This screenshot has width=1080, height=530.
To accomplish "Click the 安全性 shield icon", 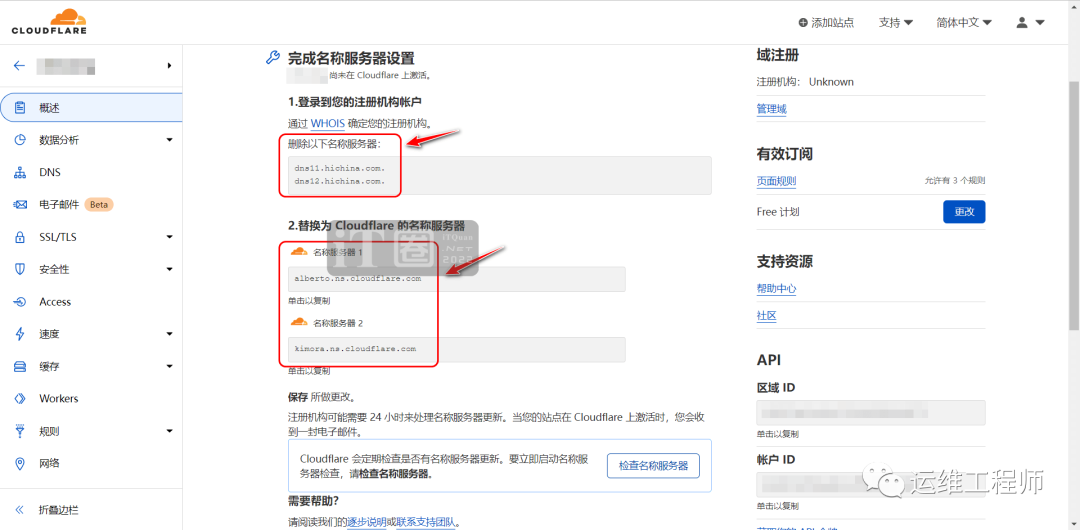I will tap(20, 269).
